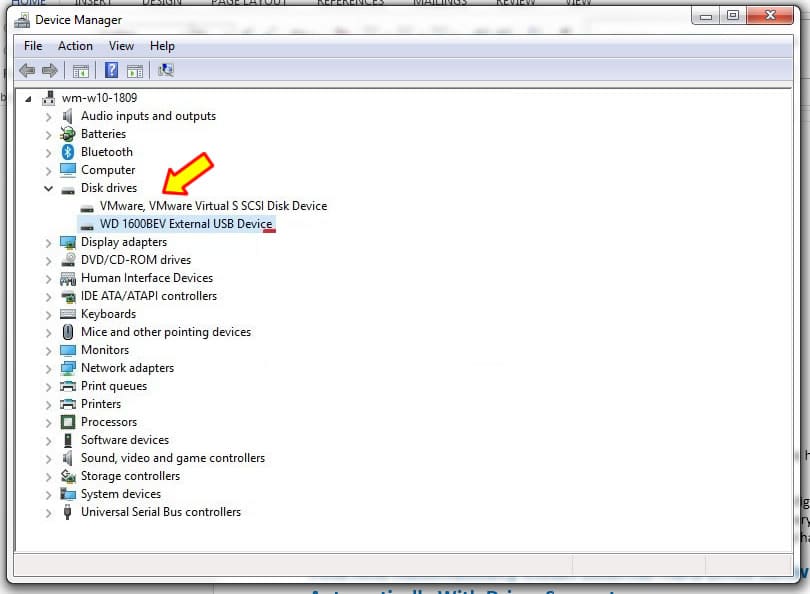Click Scan for hardware changes icon
The height and width of the screenshot is (594, 810).
tap(166, 71)
